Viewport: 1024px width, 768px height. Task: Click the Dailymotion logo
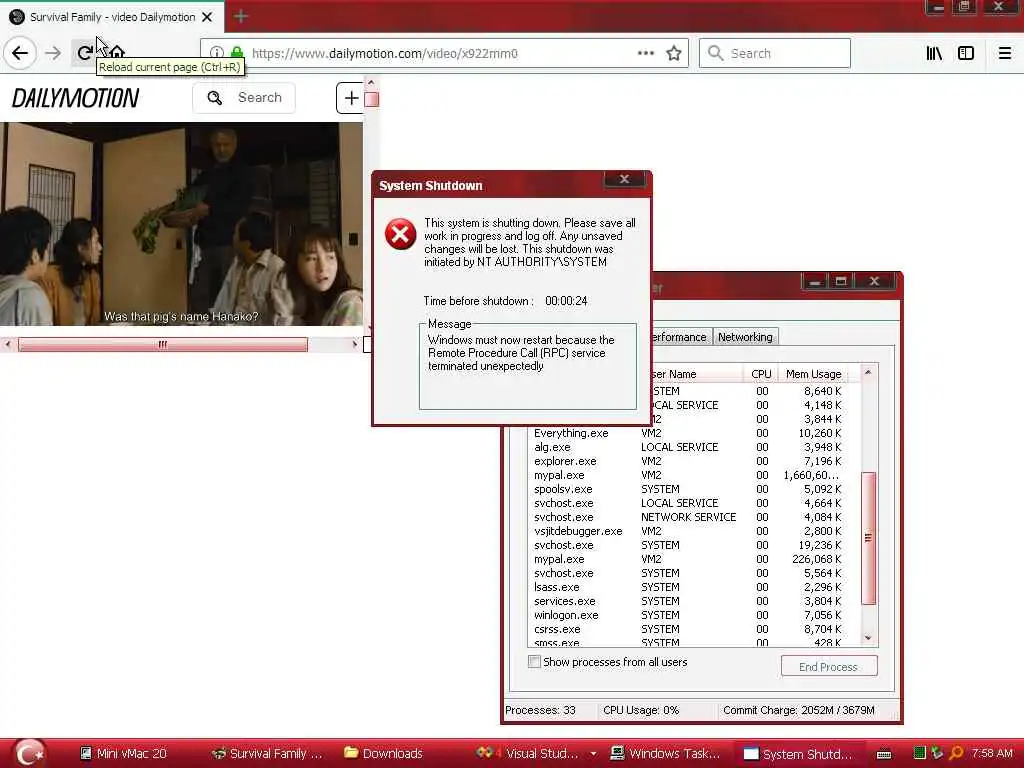[x=75, y=98]
